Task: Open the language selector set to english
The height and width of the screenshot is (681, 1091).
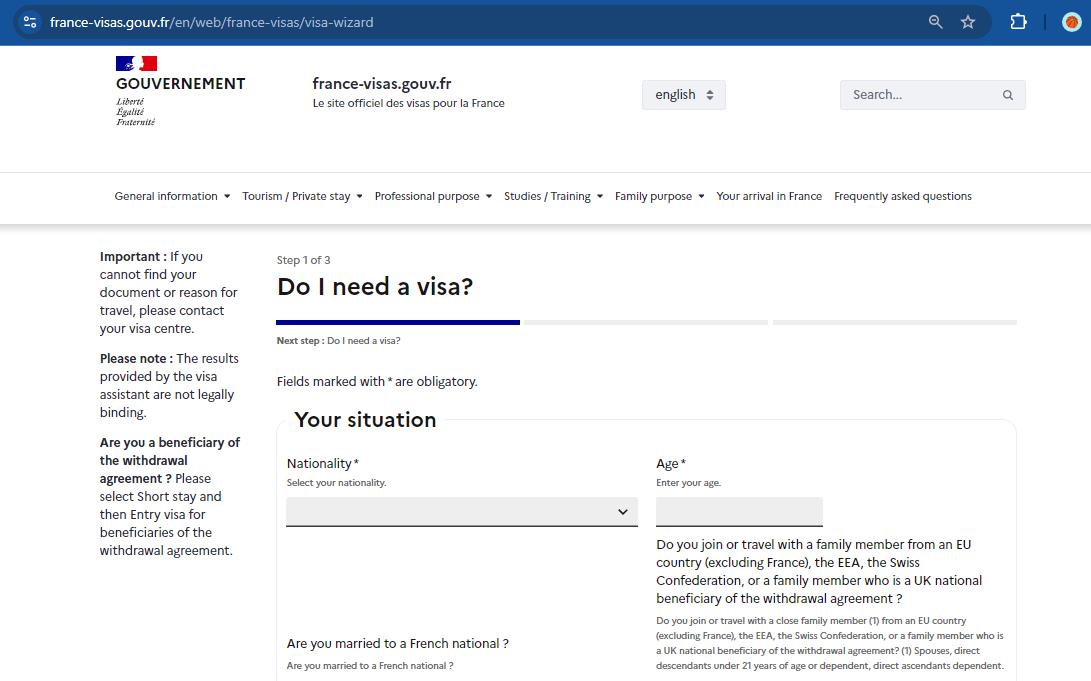Action: click(683, 95)
